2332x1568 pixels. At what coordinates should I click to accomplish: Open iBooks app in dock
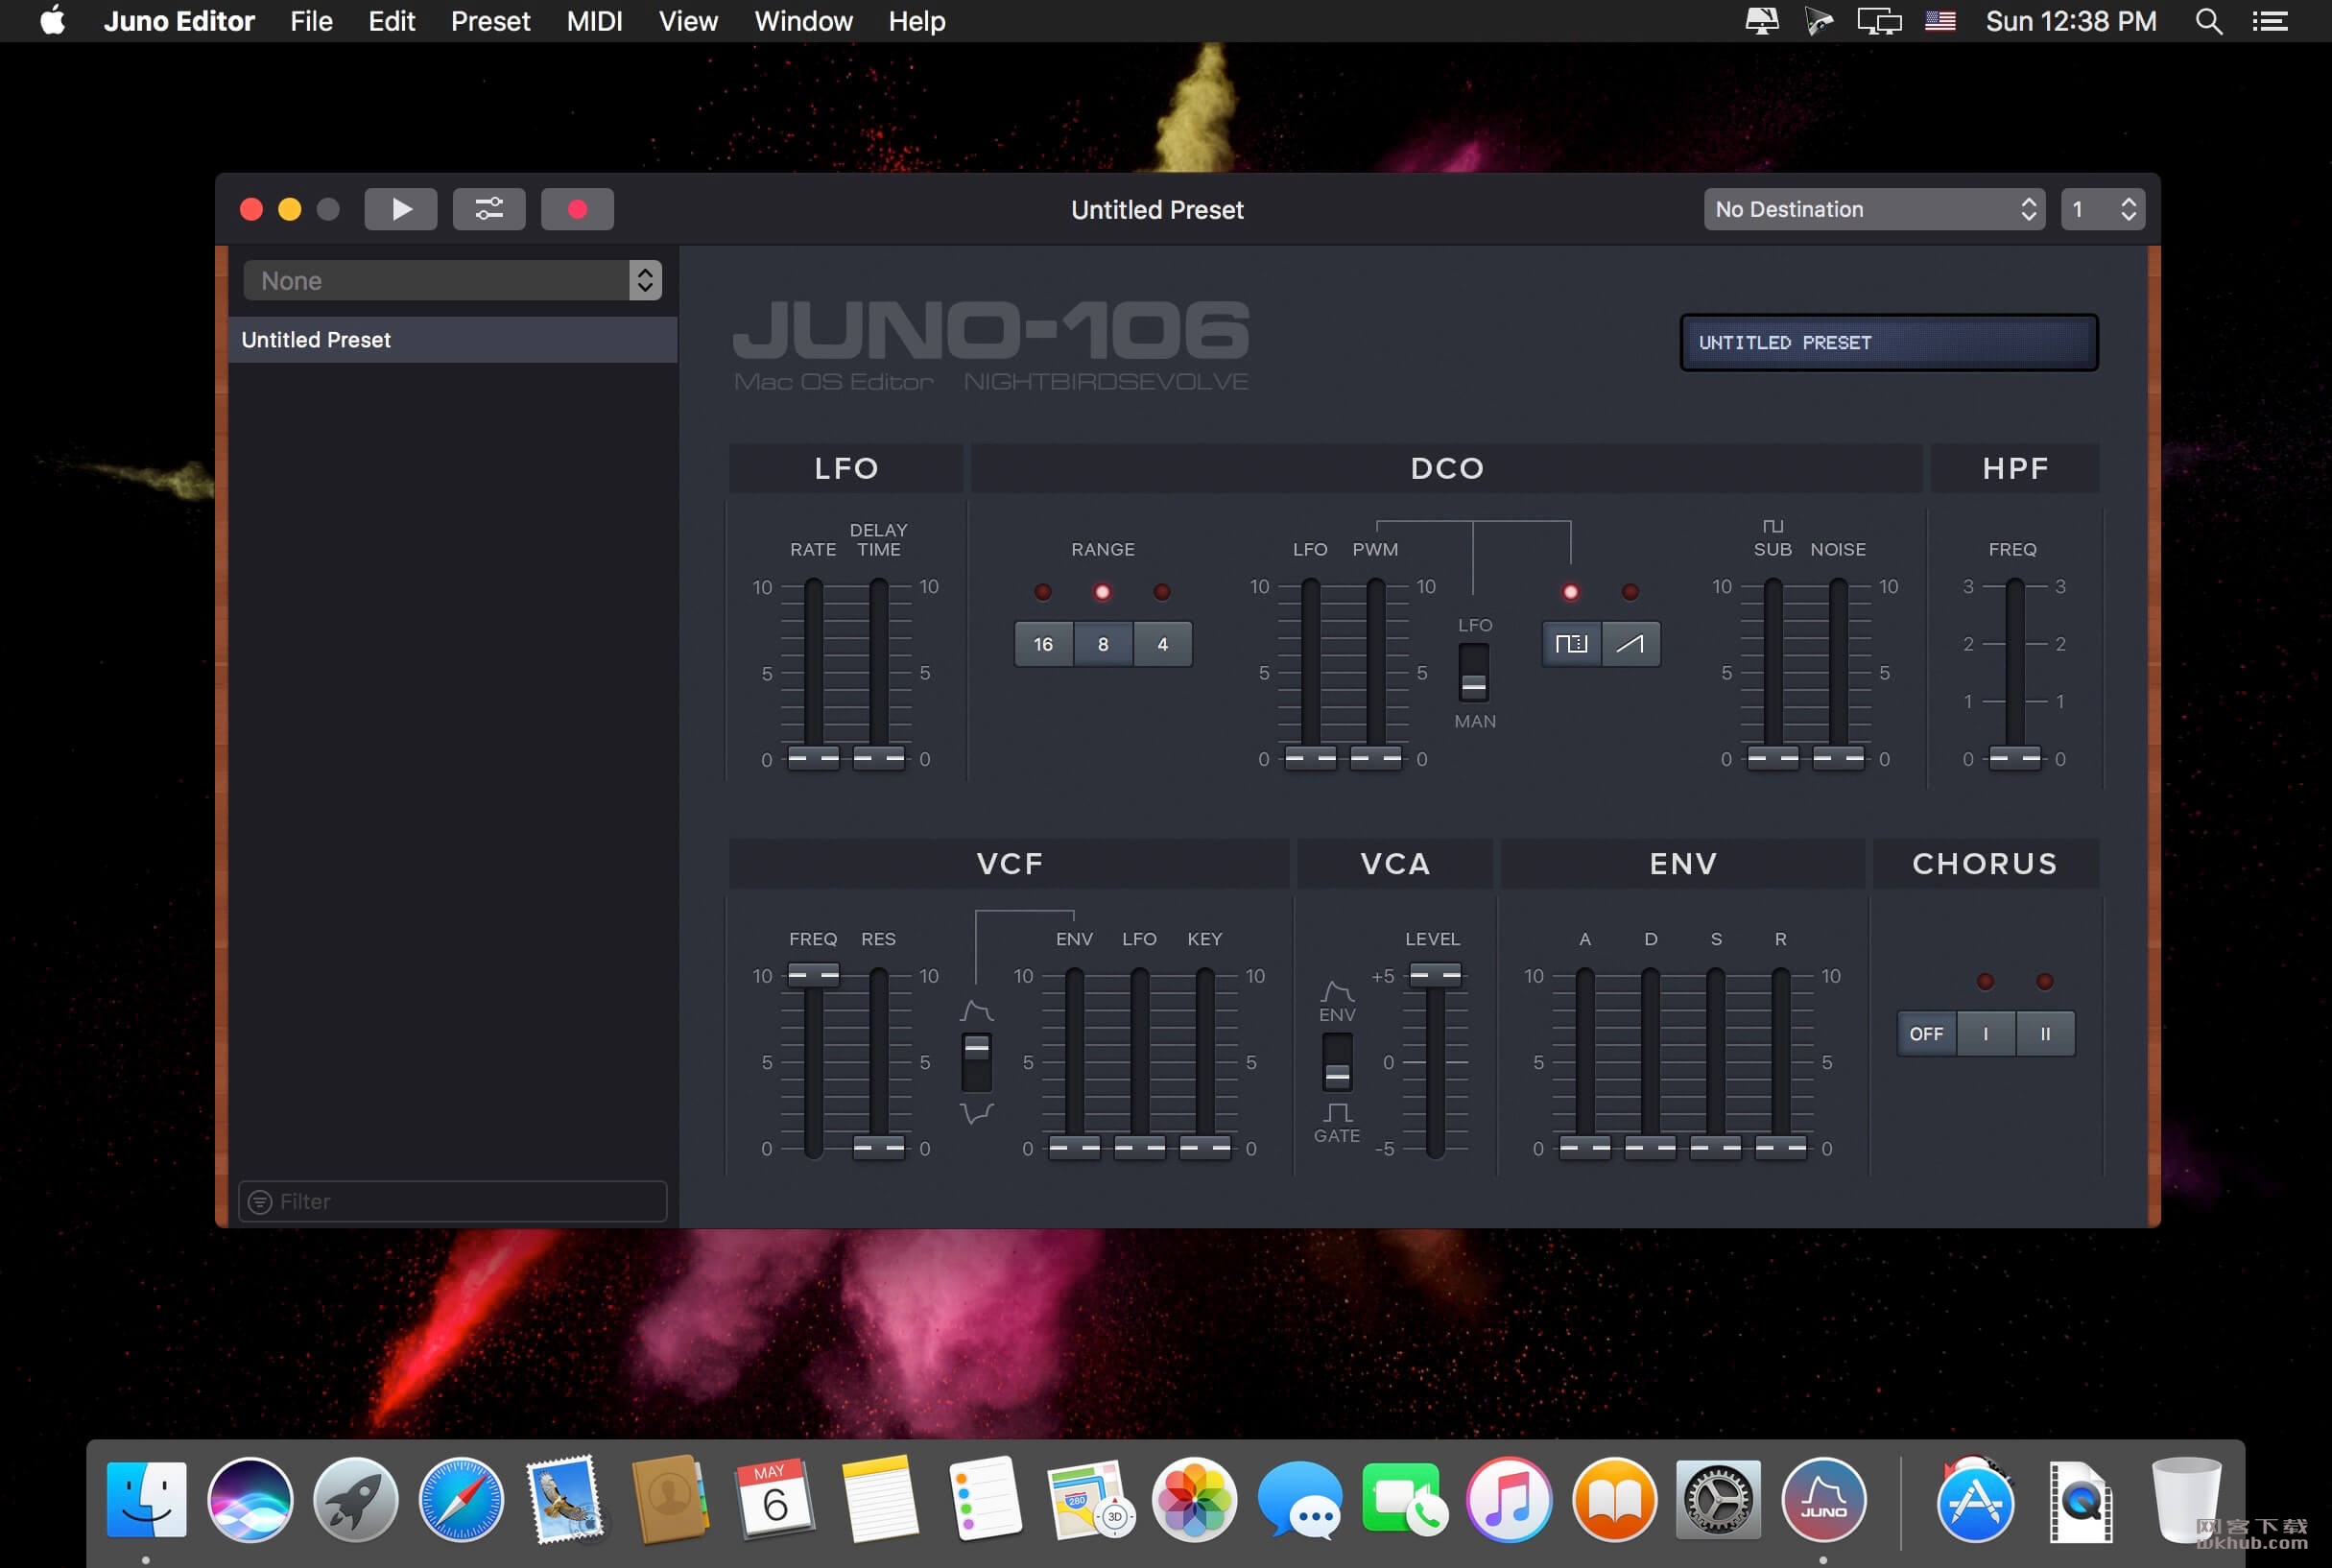[x=1614, y=1499]
